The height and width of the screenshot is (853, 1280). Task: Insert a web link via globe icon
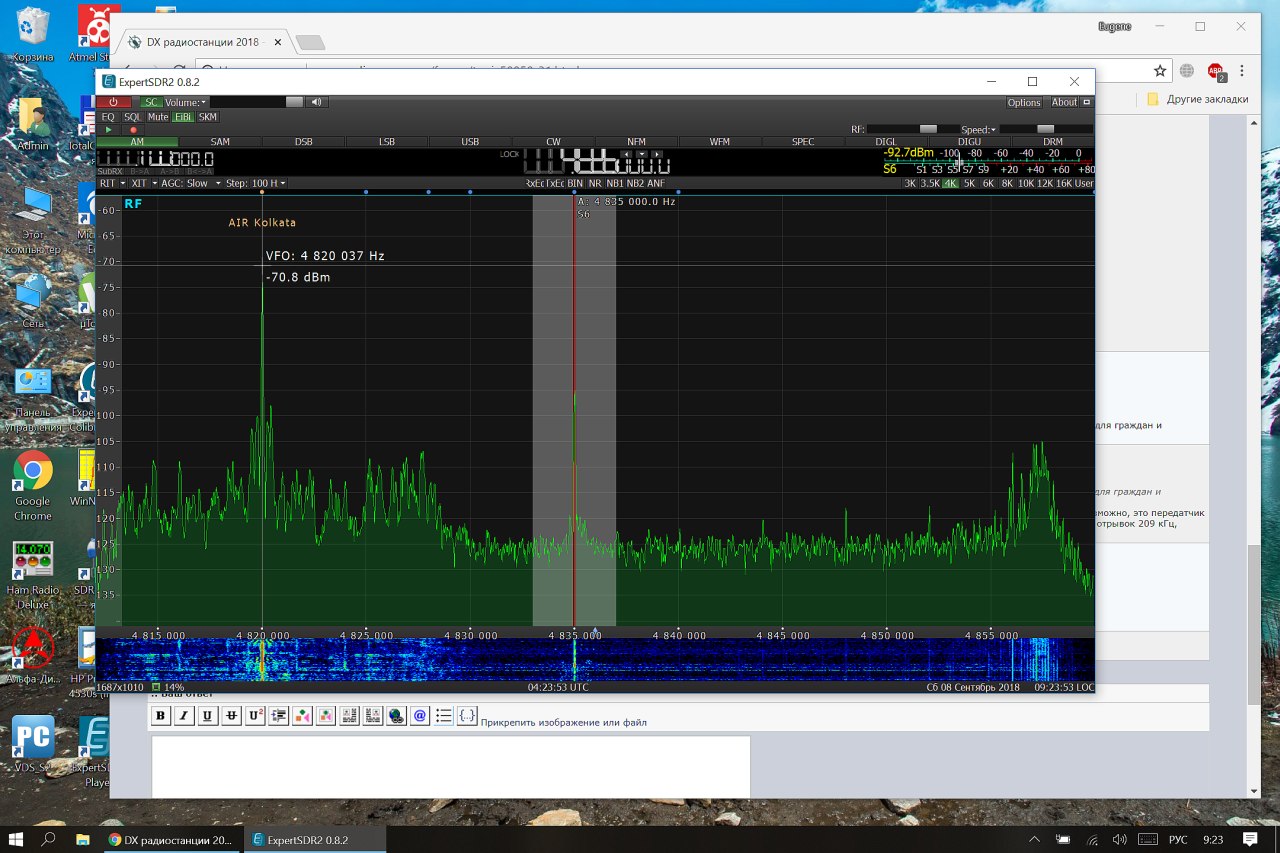point(396,716)
